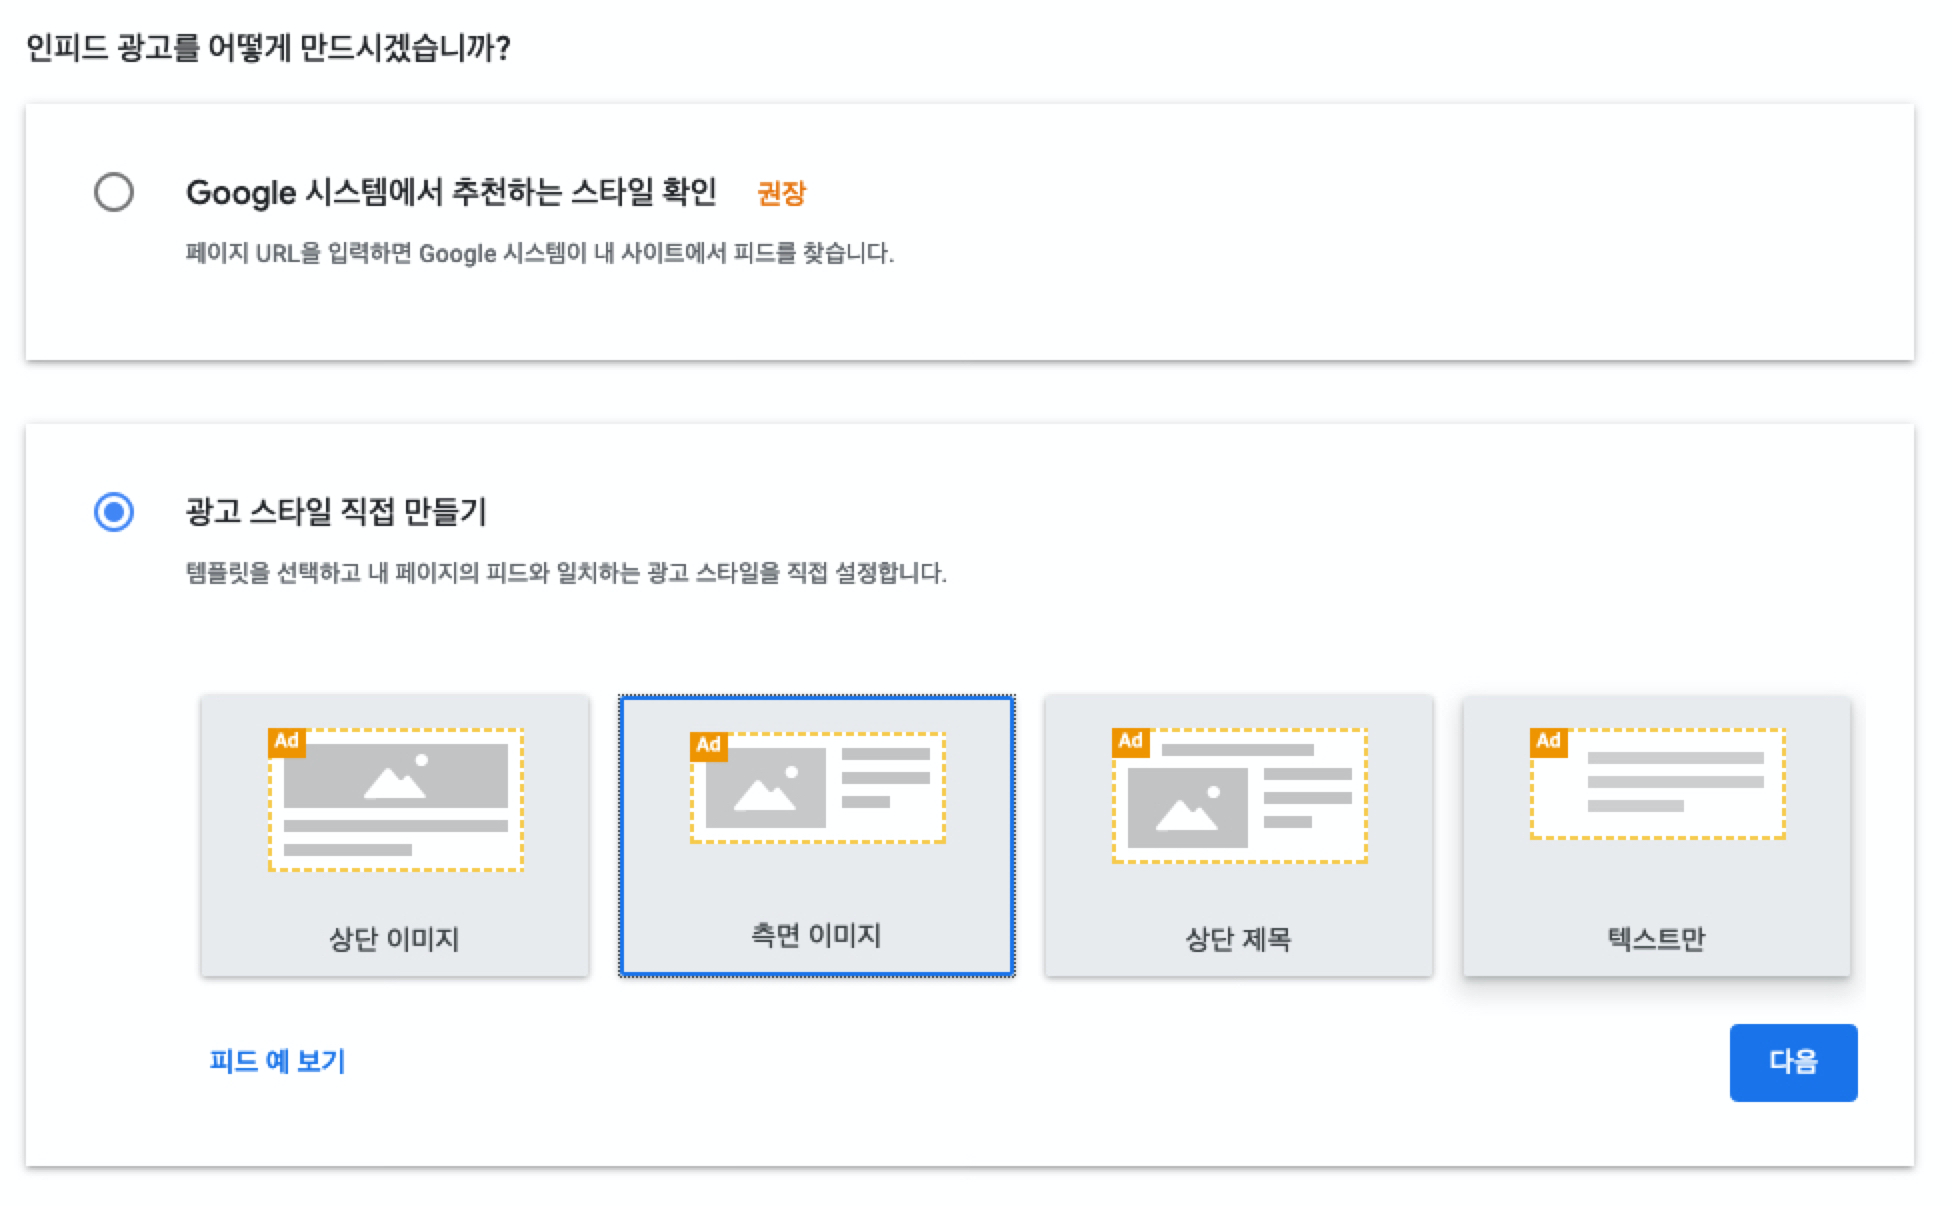1952x1206 pixels.
Task: Select the 상단 이미지 template preview icon
Action: 396,800
